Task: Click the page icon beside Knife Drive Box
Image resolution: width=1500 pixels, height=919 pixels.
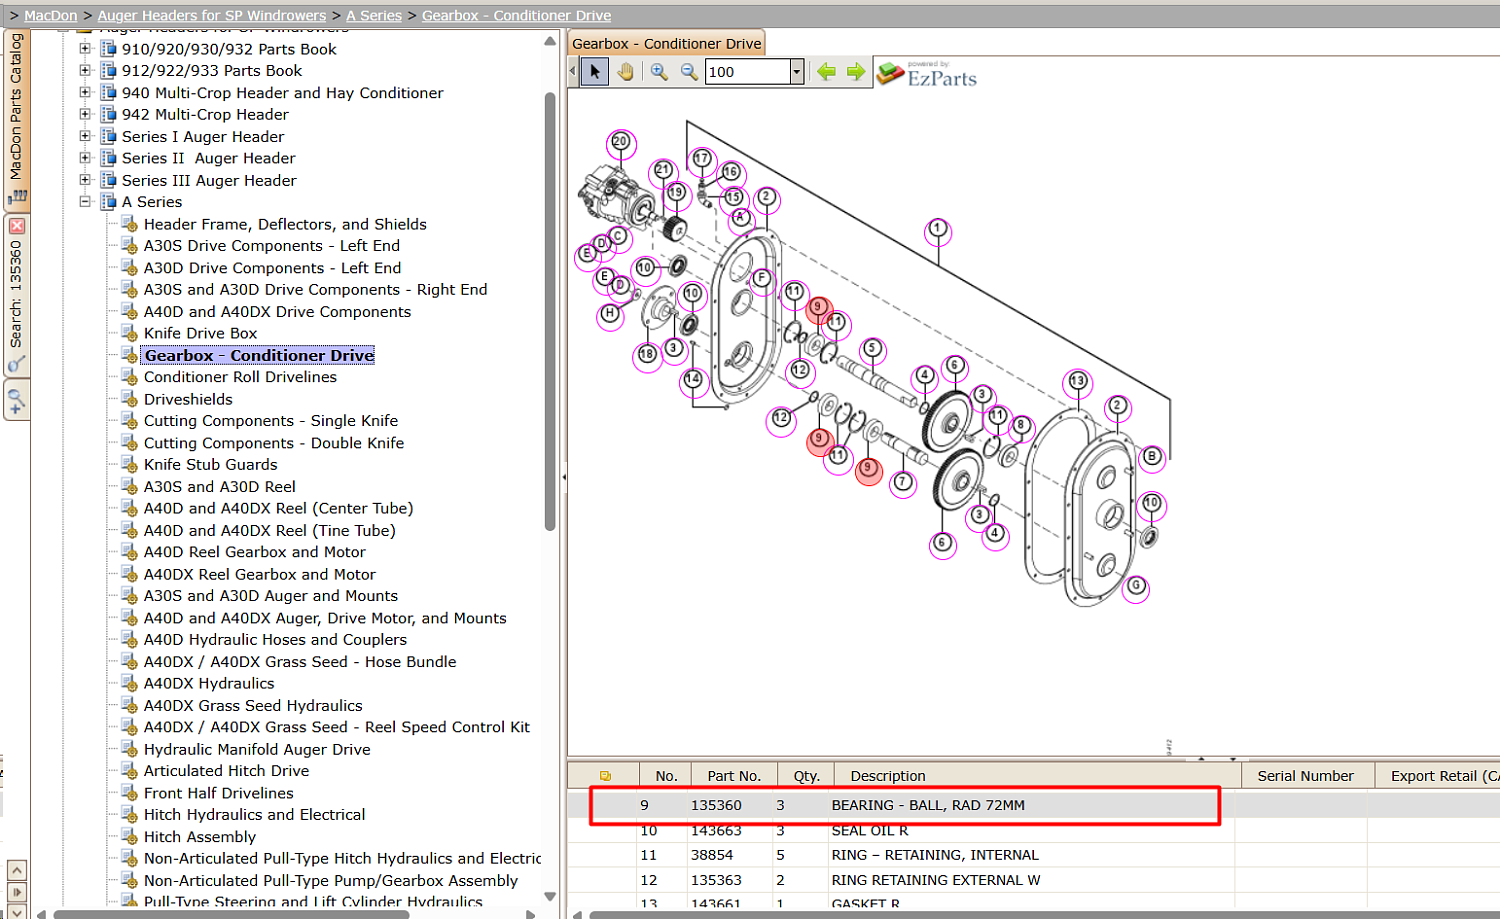Action: point(130,333)
